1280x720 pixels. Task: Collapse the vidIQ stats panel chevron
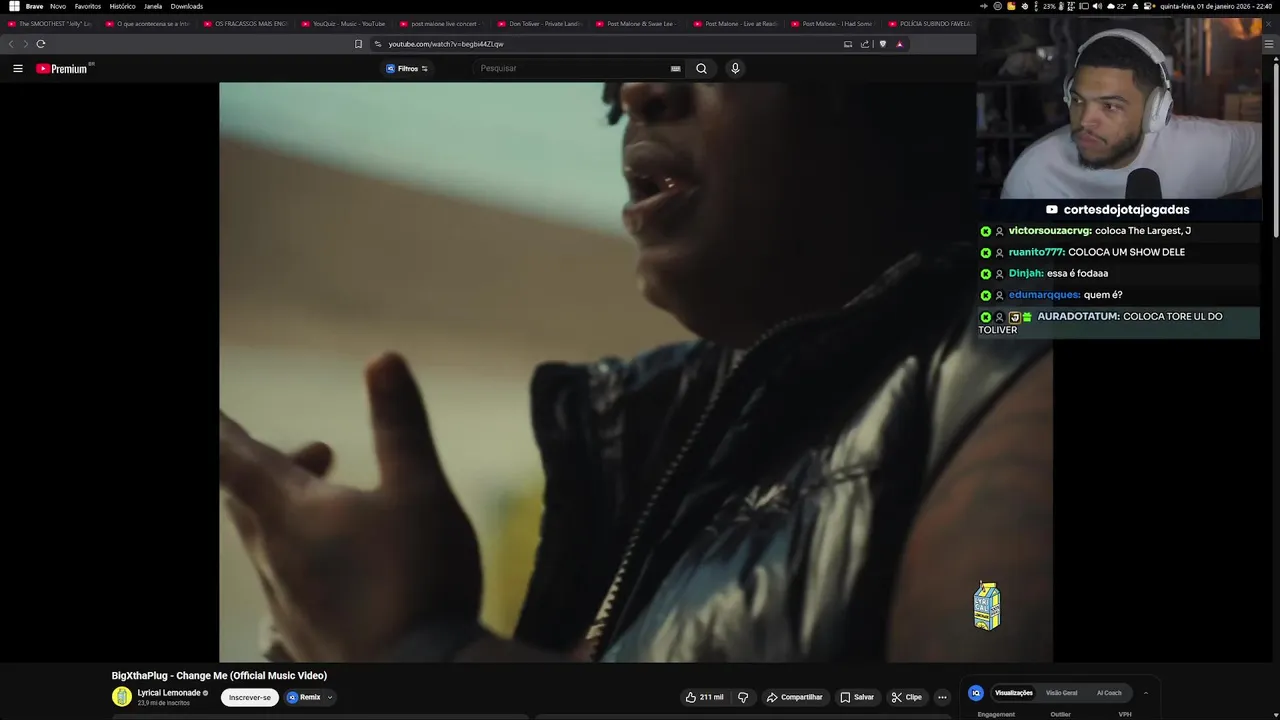(x=1146, y=693)
